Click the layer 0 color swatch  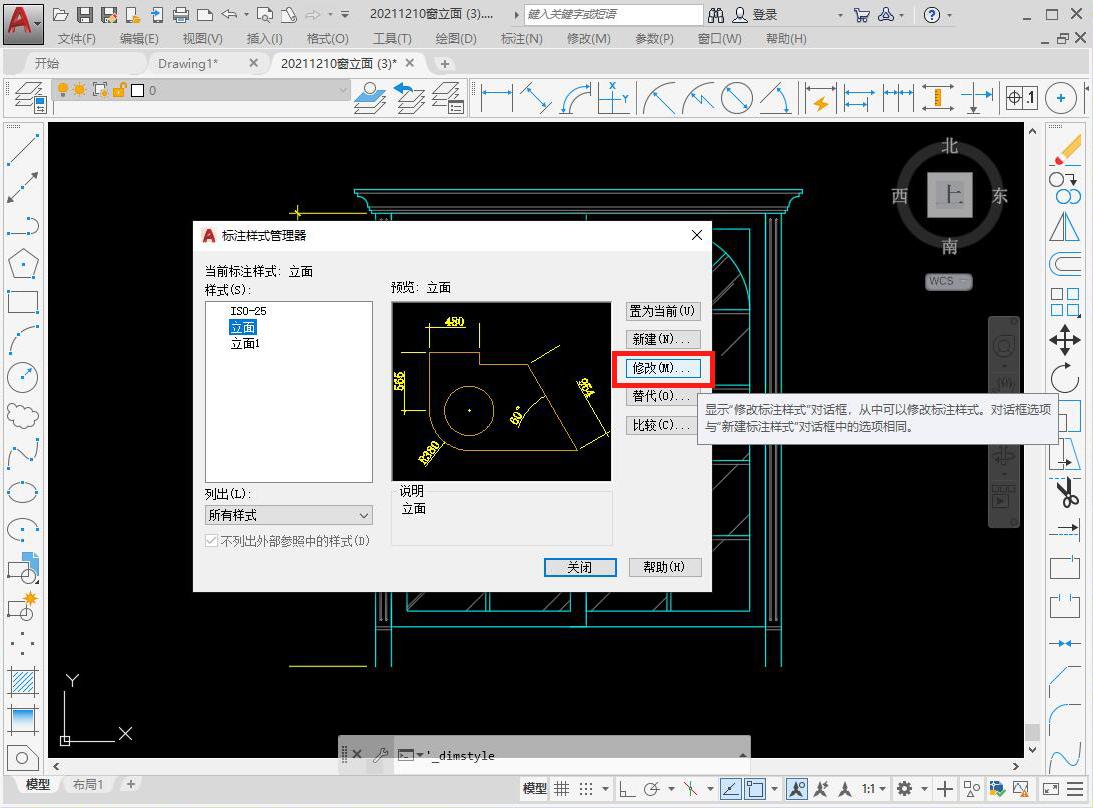(x=137, y=90)
